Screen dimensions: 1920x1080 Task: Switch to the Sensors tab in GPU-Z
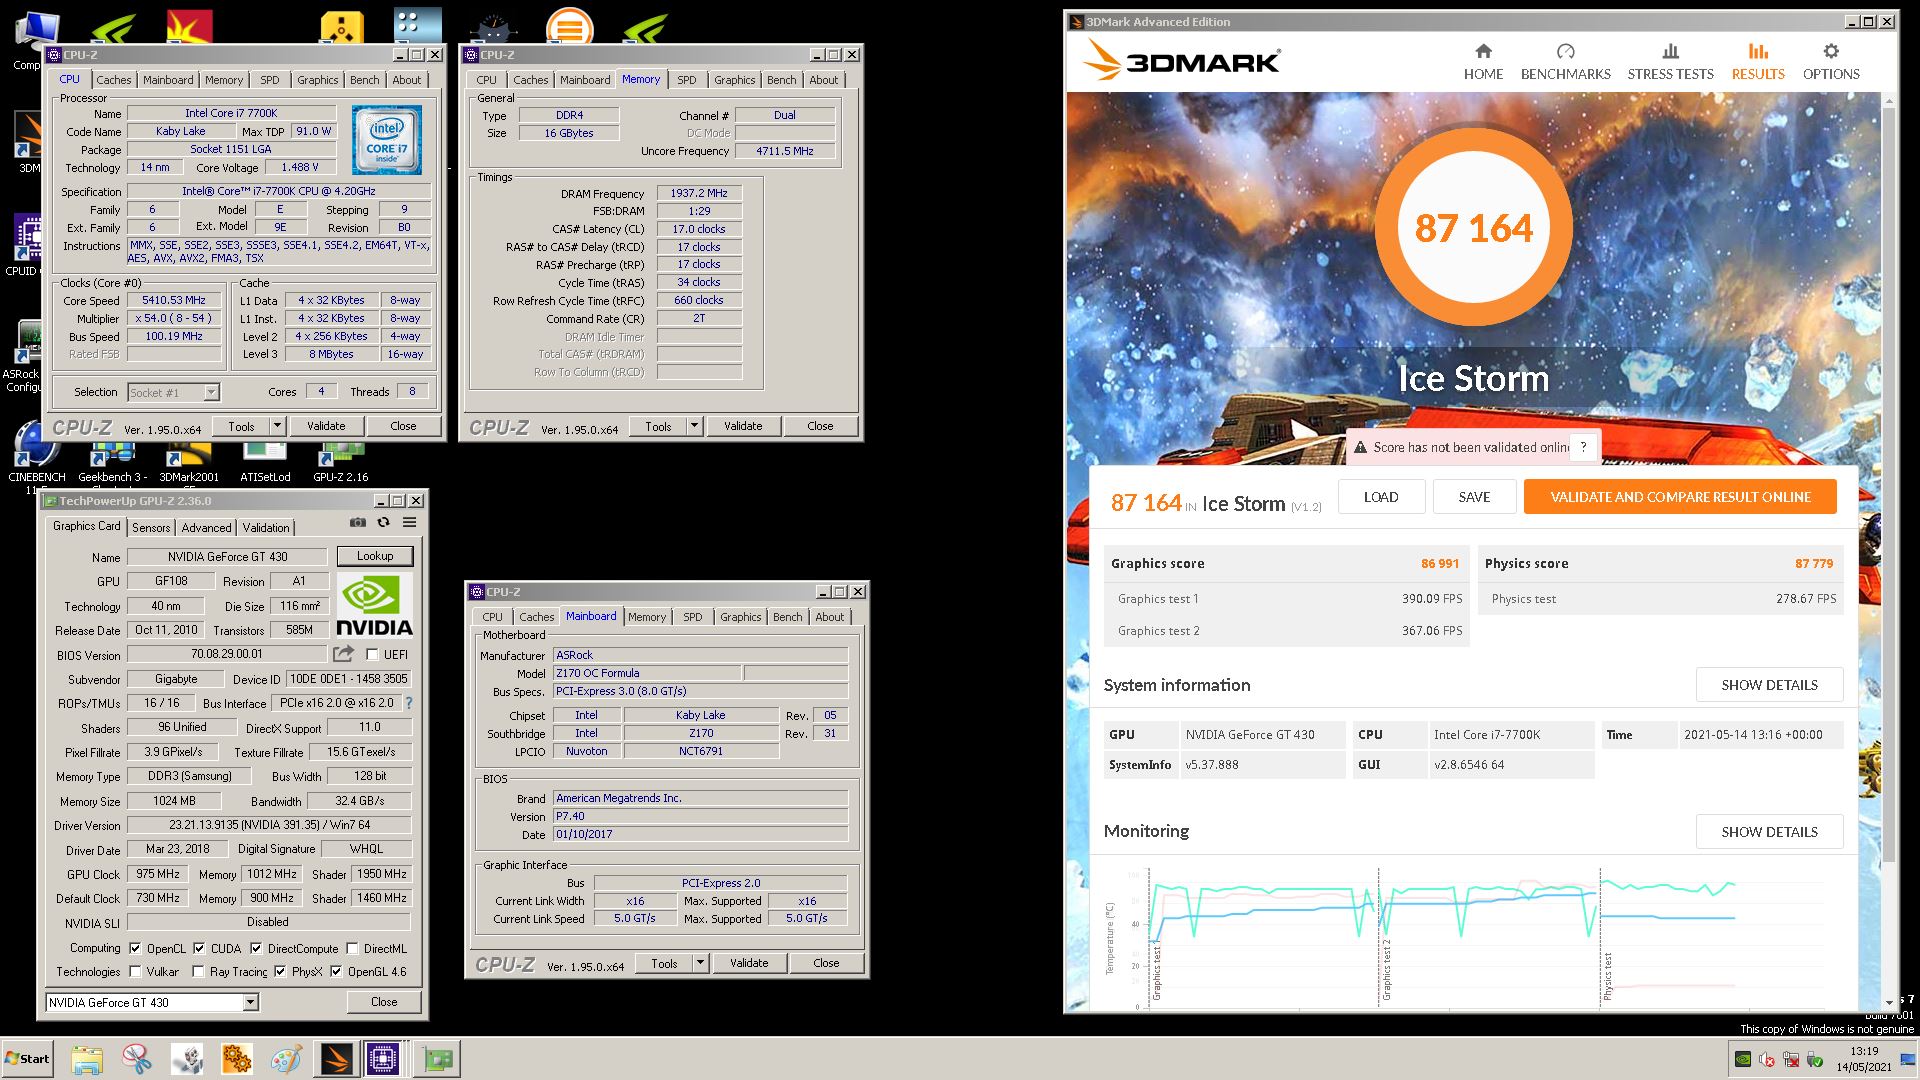[151, 527]
